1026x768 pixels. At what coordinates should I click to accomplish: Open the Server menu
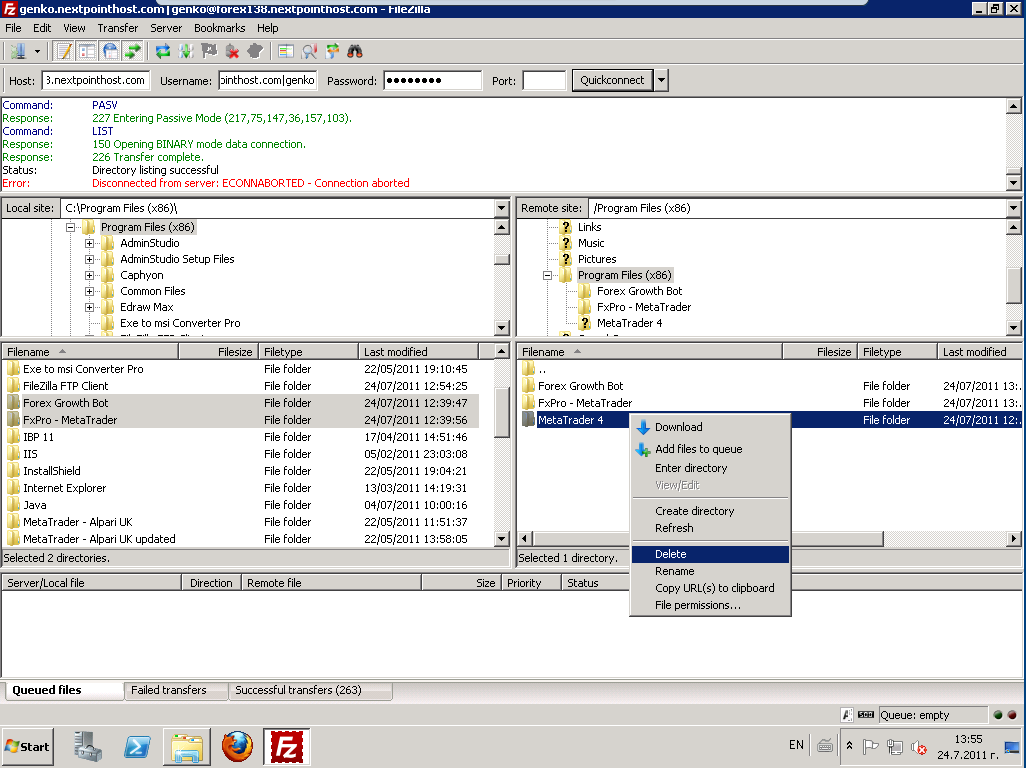tap(166, 28)
